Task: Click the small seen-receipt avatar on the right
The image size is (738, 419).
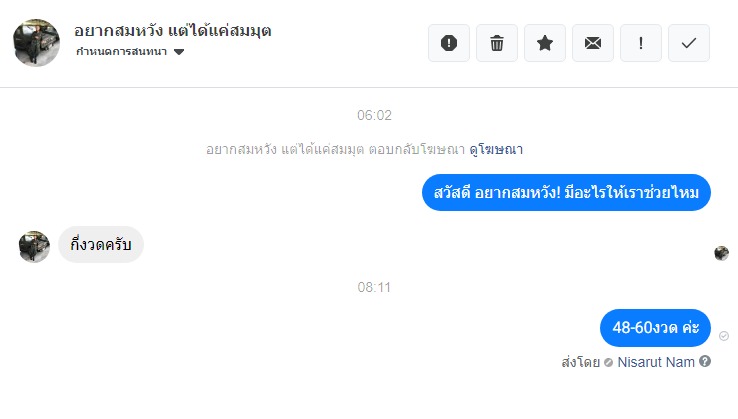Action: [x=721, y=253]
